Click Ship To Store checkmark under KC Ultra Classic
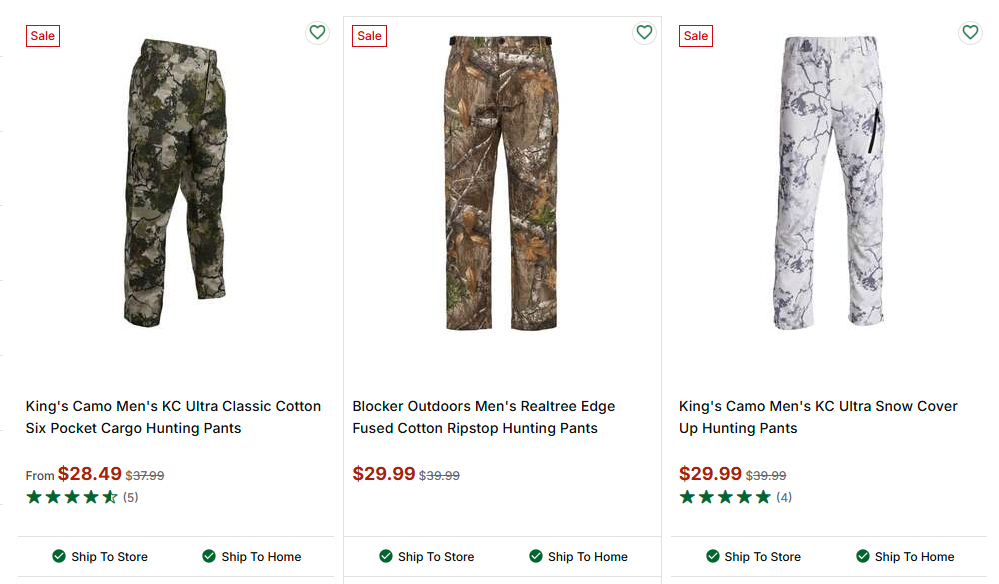This screenshot has width=999, height=584. point(59,556)
